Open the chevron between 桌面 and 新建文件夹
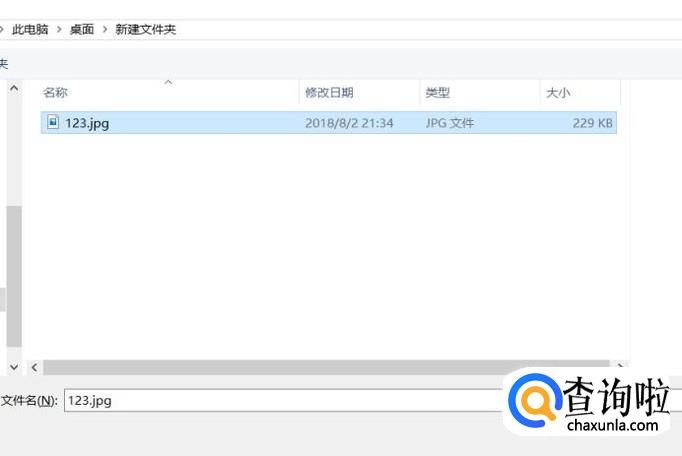The width and height of the screenshot is (682, 456). pos(105,29)
